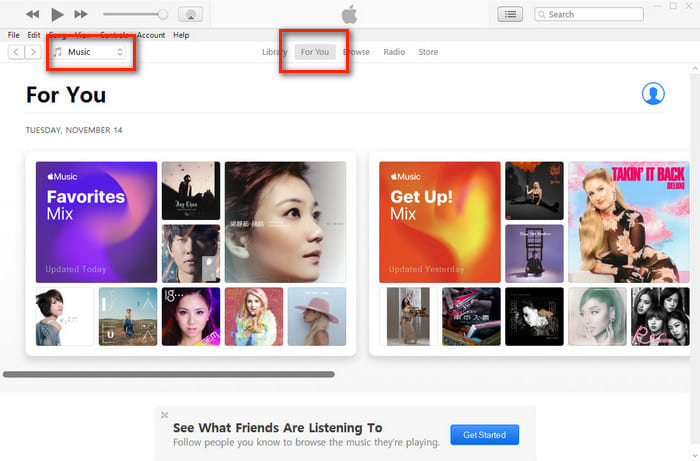Open the account profile avatar icon
The height and width of the screenshot is (461, 700).
tap(653, 94)
